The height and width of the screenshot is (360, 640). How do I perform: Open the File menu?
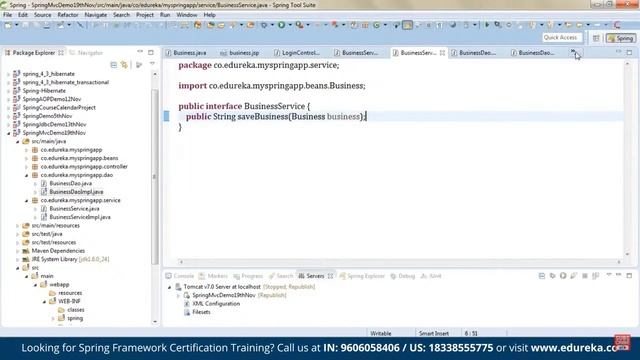tap(7, 15)
